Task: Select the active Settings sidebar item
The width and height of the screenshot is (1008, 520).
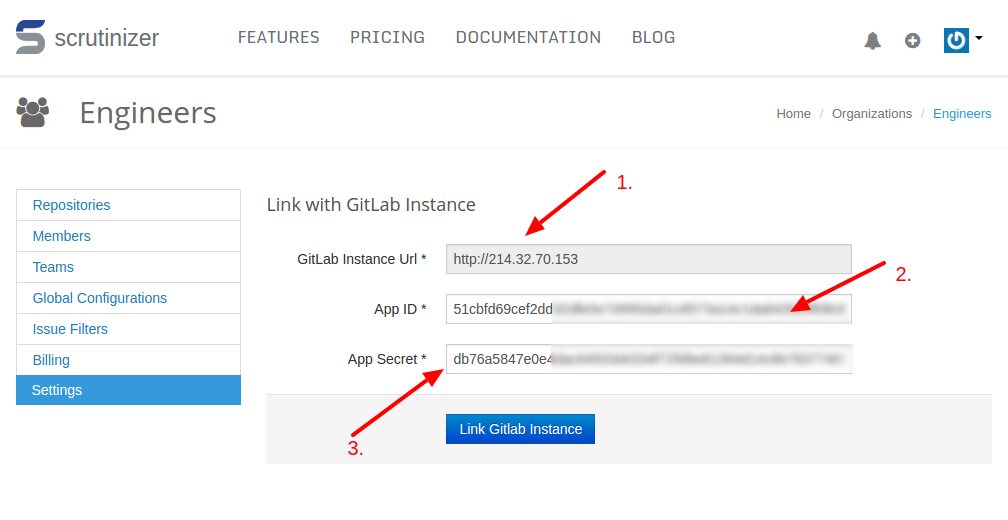Action: pyautogui.click(x=129, y=390)
